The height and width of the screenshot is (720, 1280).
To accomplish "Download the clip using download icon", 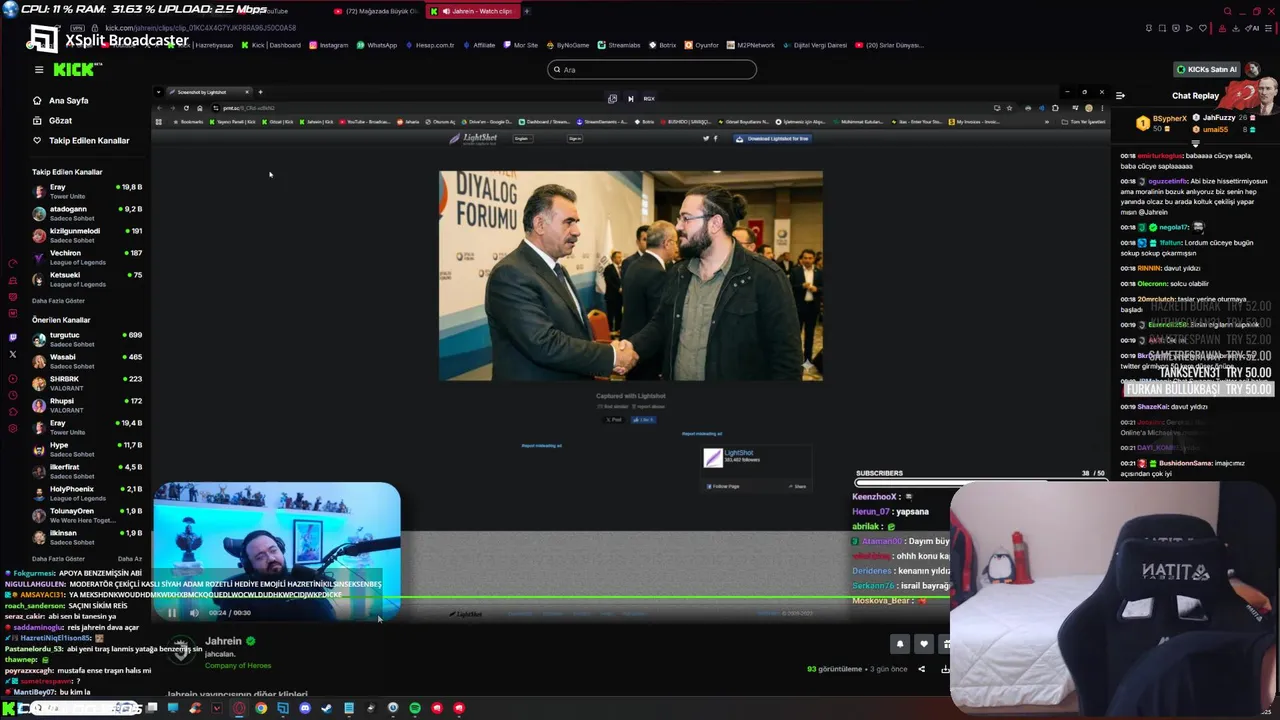I will tap(945, 669).
